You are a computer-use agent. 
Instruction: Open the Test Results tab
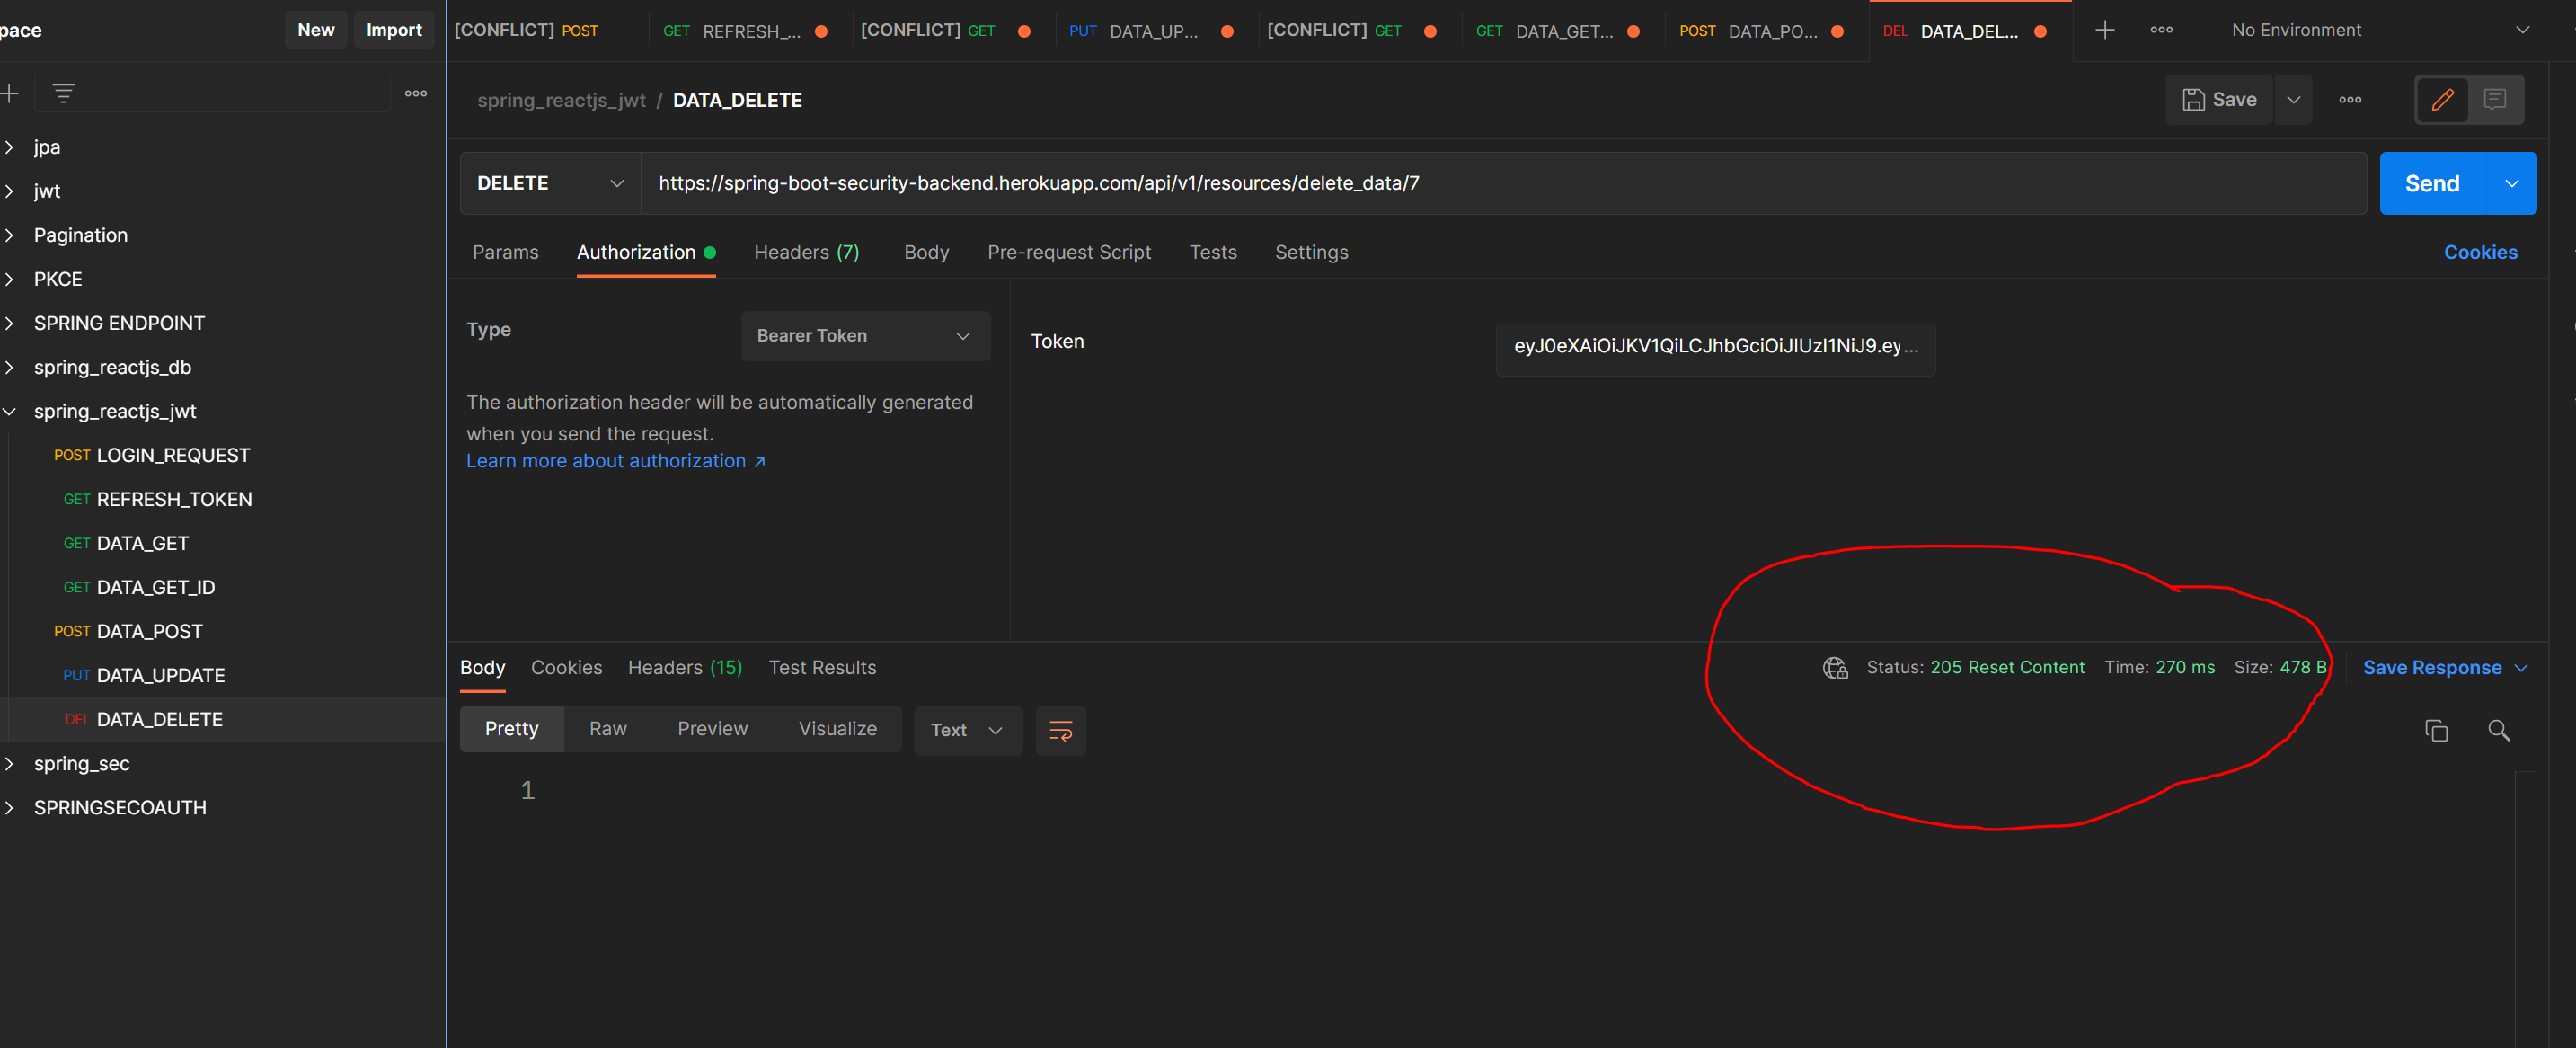[x=822, y=668]
